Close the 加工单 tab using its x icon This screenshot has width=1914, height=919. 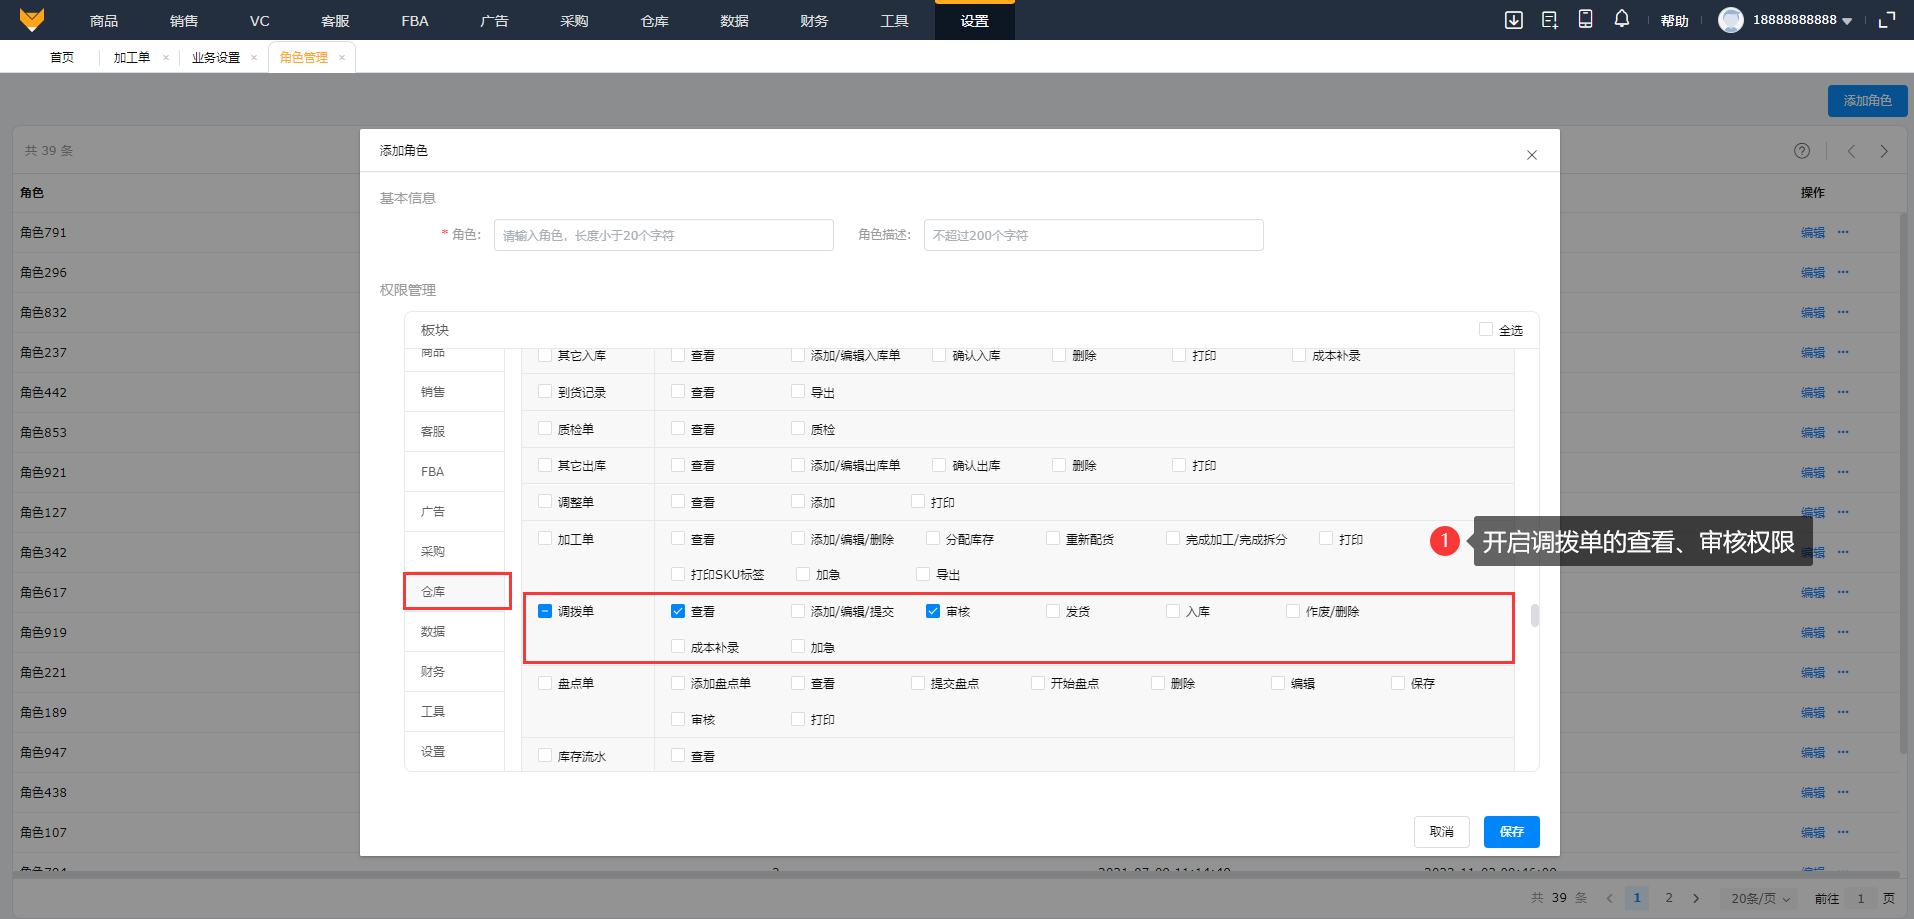coord(166,58)
